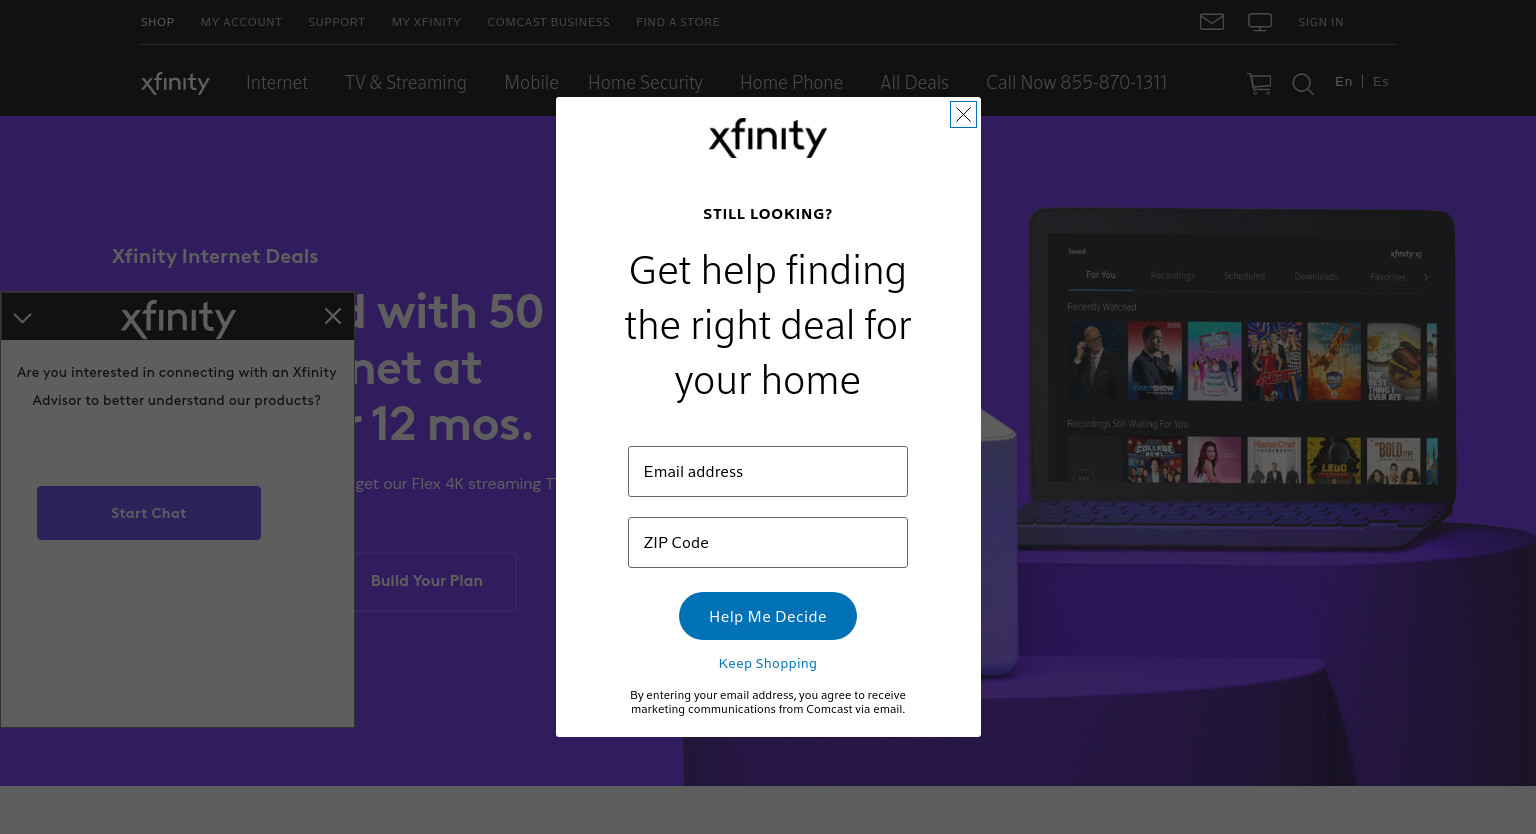
Task: Open the Comcast Business menu item
Action: (x=548, y=22)
